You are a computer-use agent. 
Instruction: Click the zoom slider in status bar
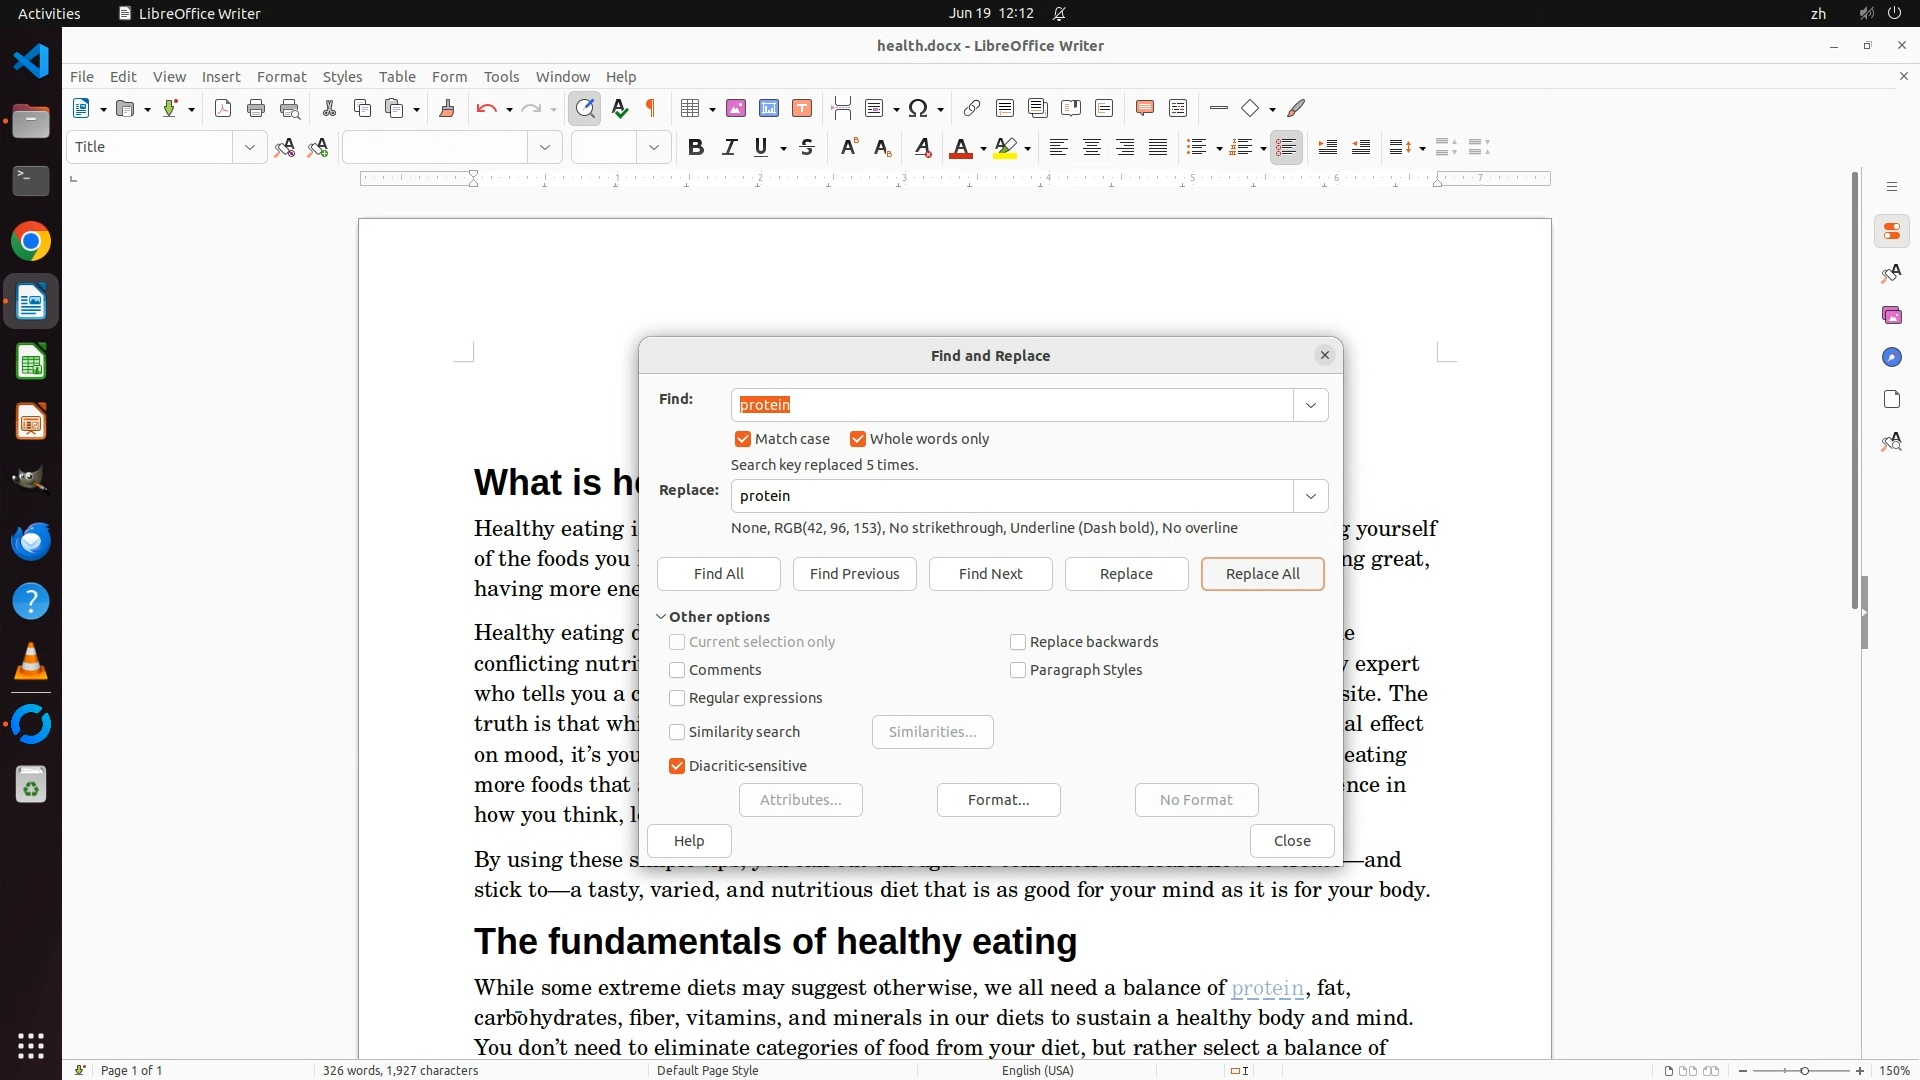pos(1803,1071)
